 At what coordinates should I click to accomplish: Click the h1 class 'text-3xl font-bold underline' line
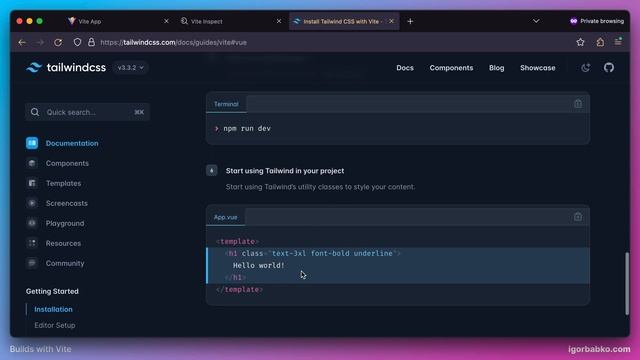point(312,253)
